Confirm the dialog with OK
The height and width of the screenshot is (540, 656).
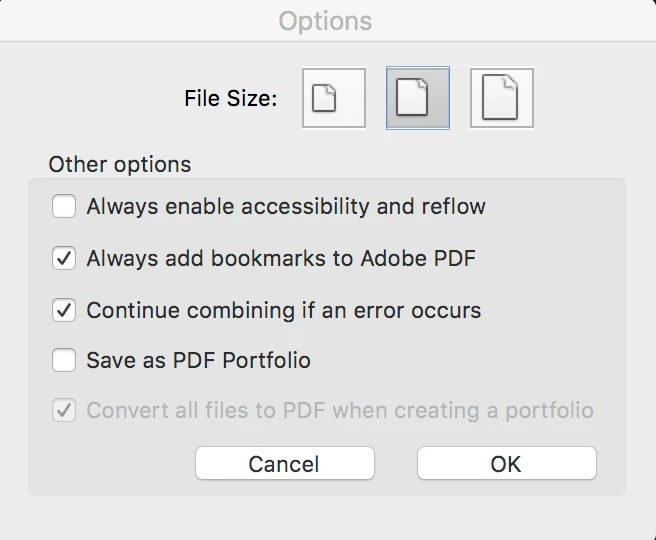coord(506,464)
